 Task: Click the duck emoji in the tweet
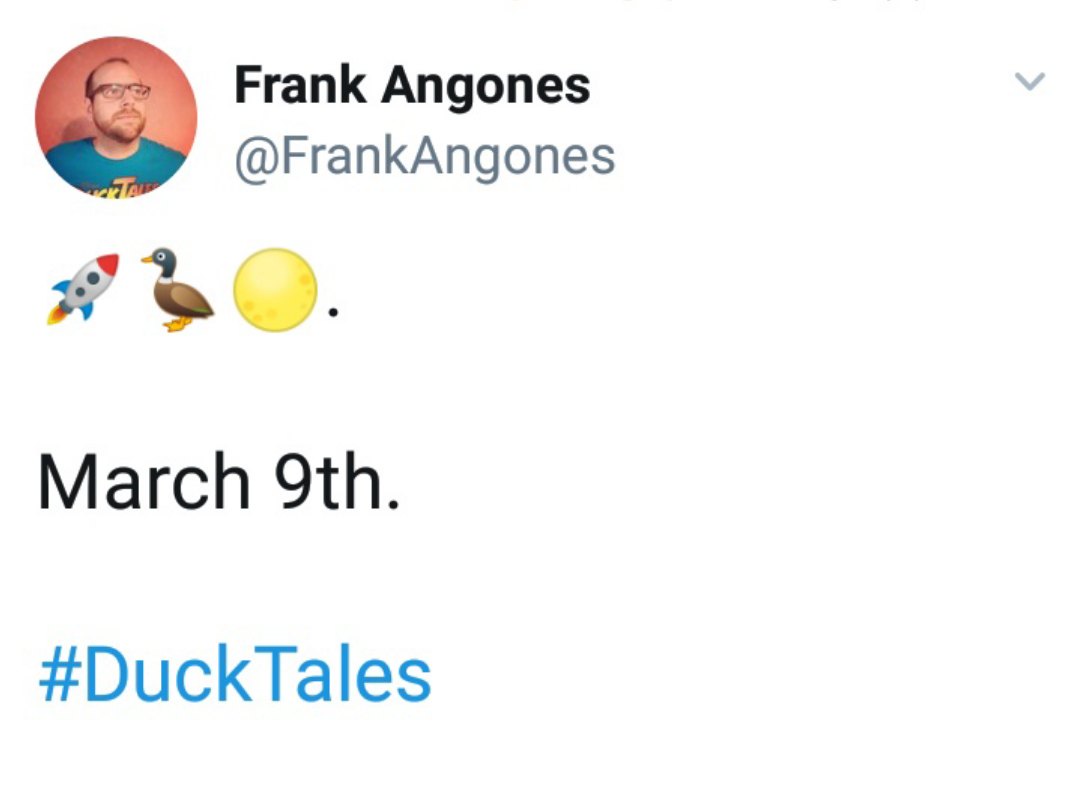tap(177, 289)
